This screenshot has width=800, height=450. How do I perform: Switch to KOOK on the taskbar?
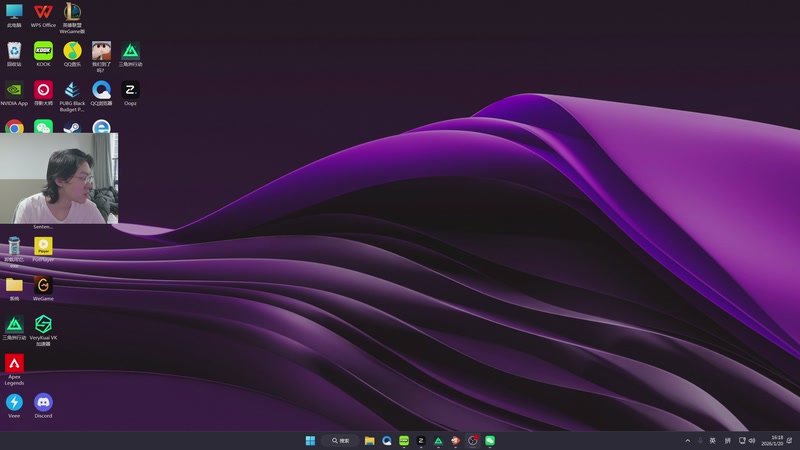click(x=404, y=441)
